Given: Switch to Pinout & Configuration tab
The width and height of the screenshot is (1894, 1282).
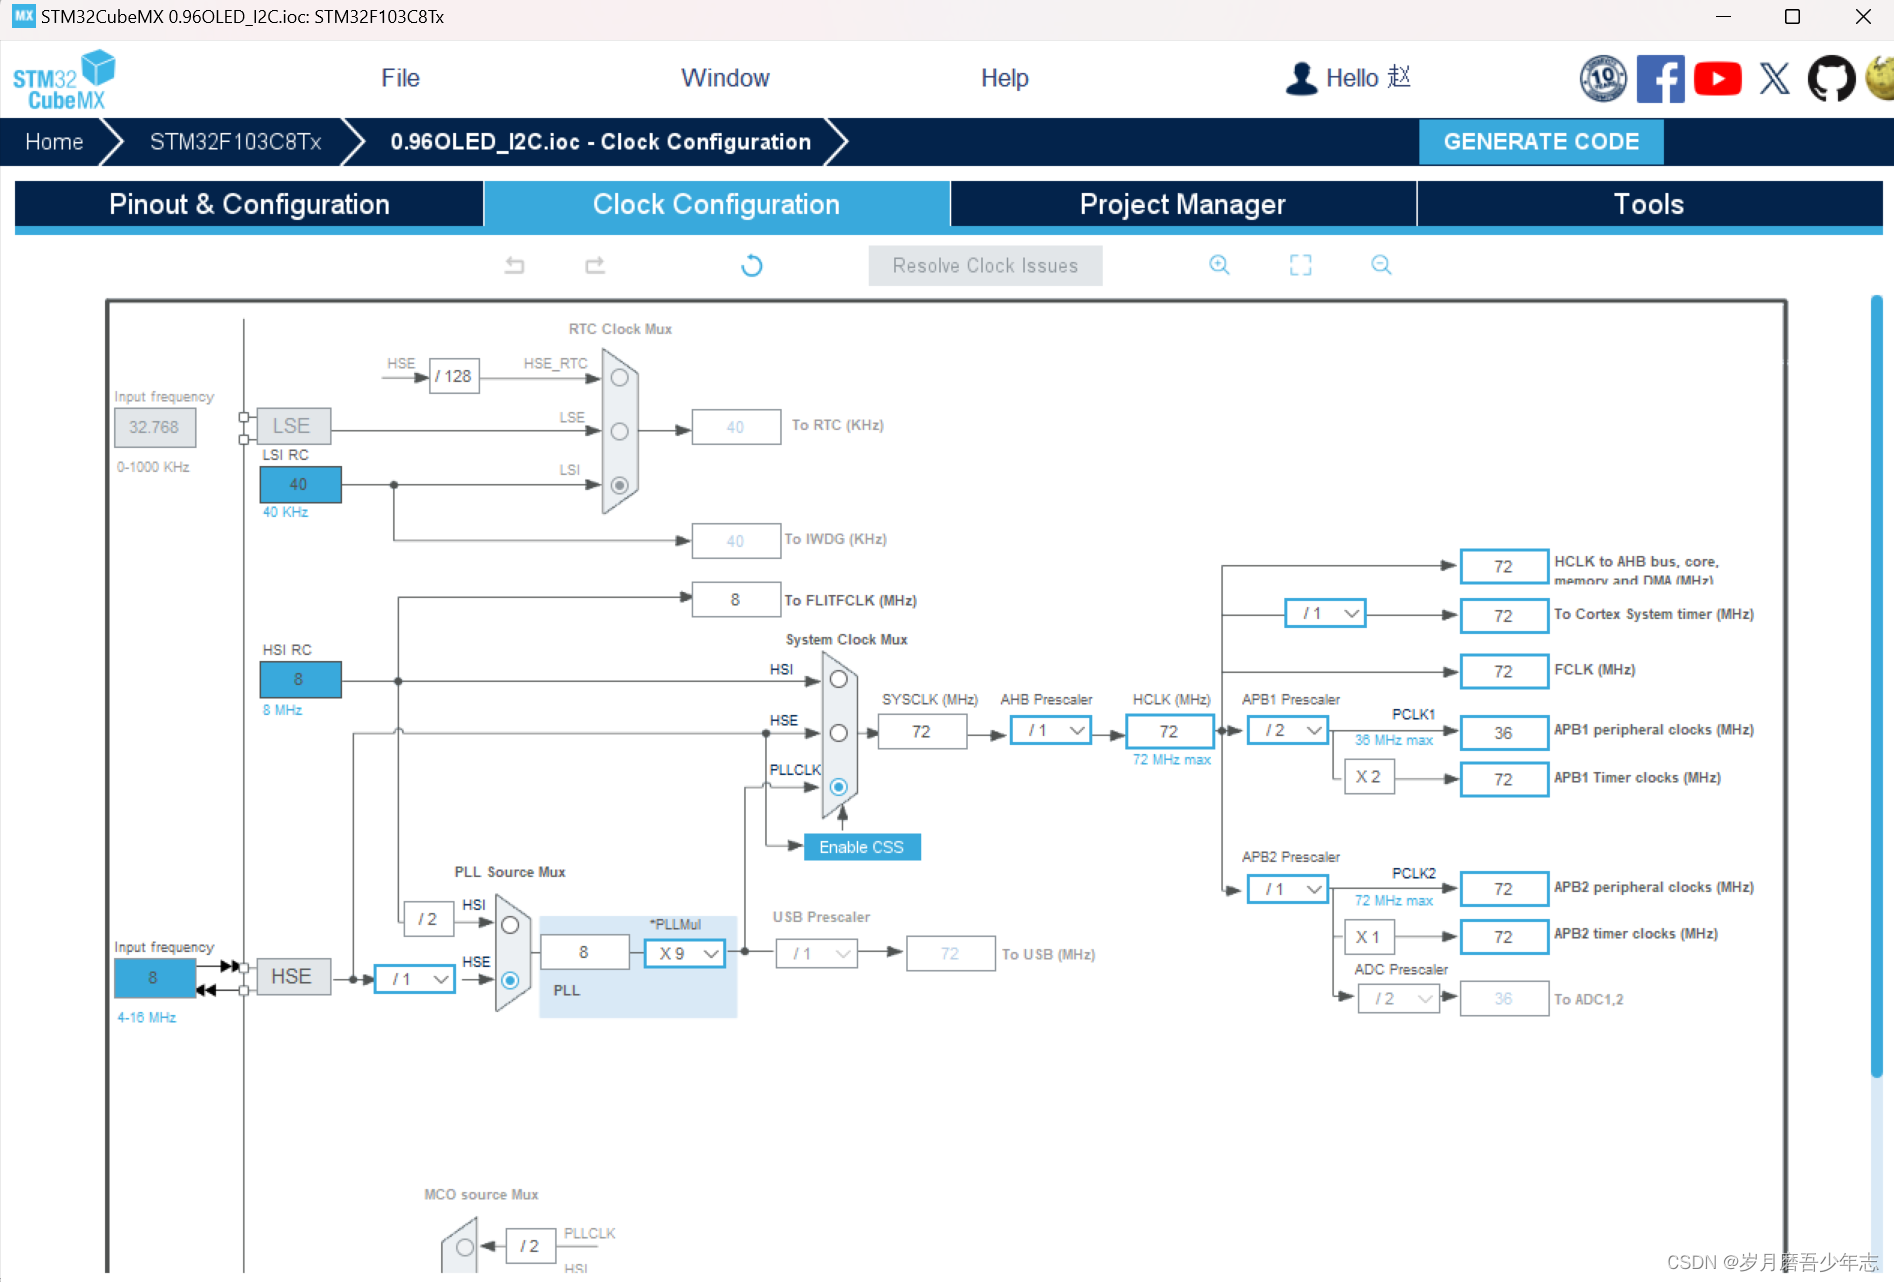Looking at the screenshot, I should tap(249, 204).
